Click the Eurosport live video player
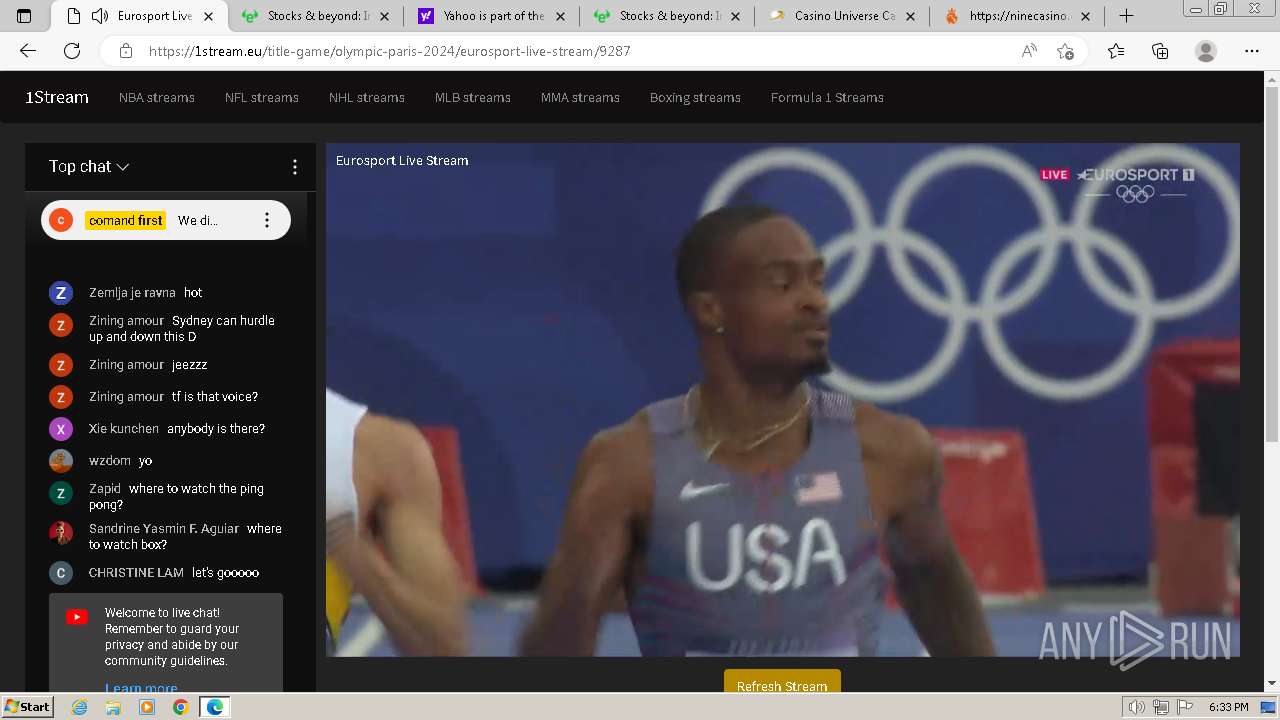This screenshot has height=720, width=1280. [x=782, y=400]
